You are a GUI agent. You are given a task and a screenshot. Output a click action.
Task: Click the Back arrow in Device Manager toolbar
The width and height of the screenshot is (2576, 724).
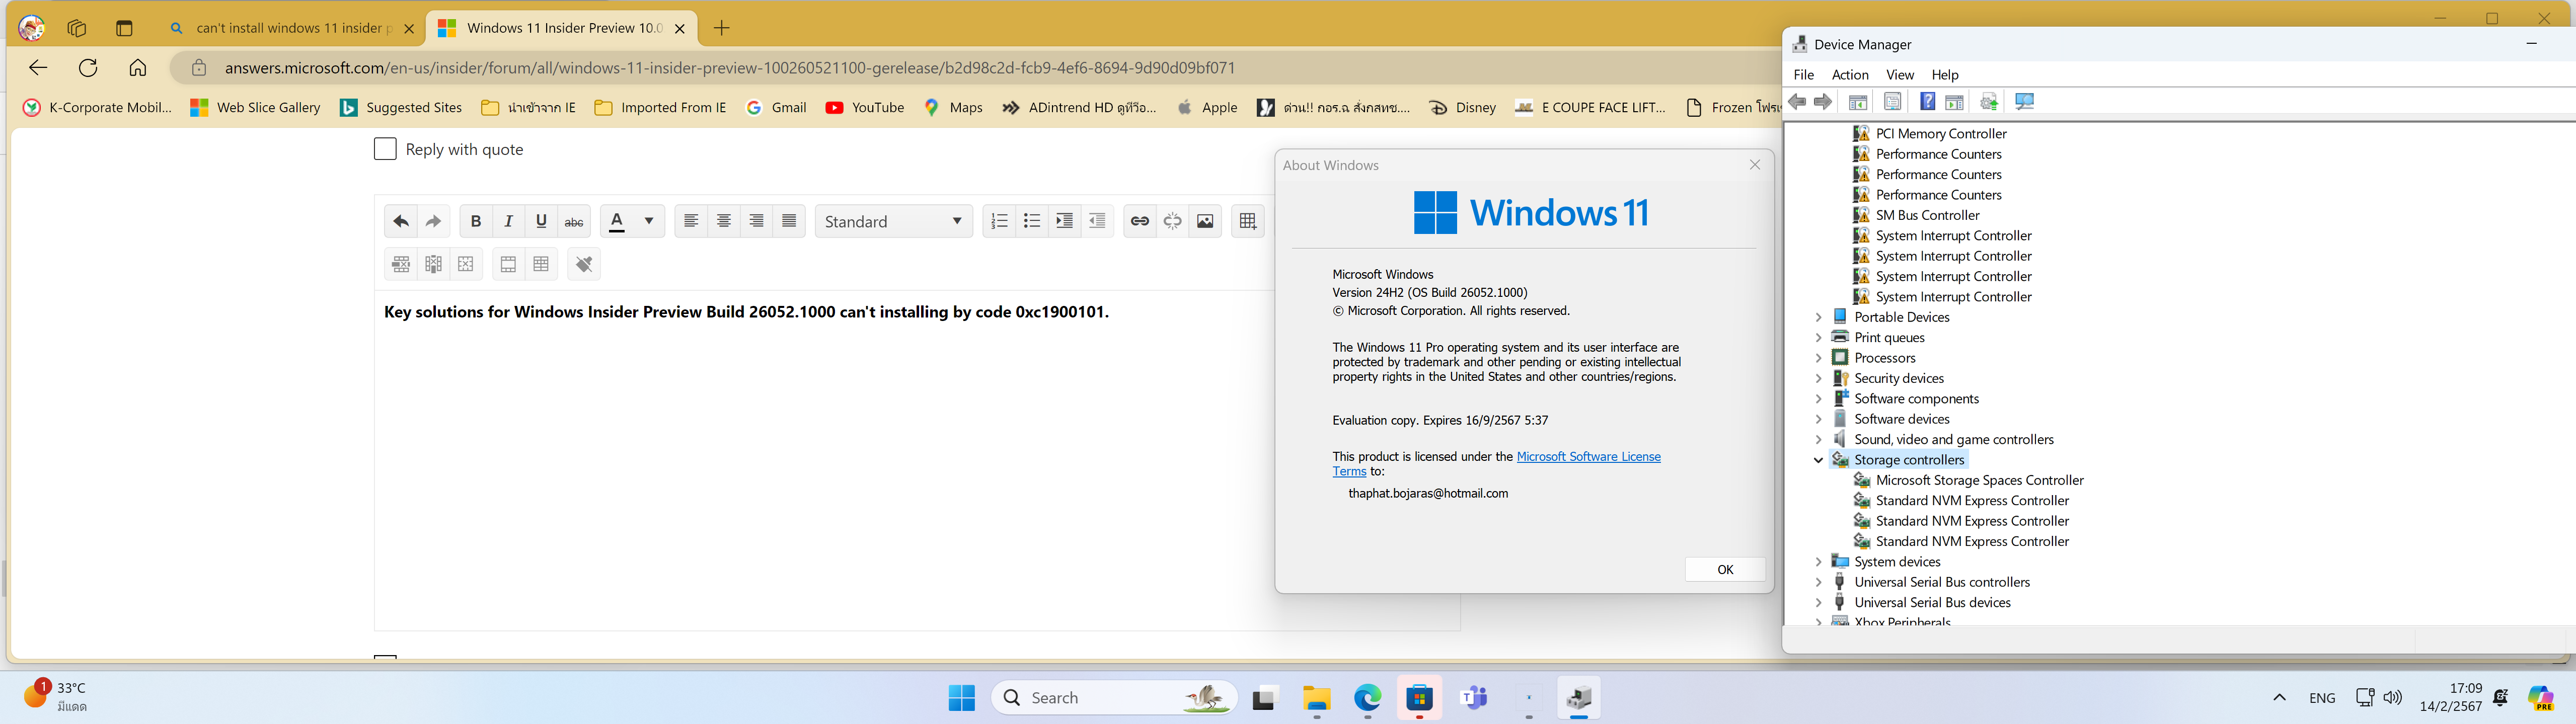pyautogui.click(x=1797, y=102)
